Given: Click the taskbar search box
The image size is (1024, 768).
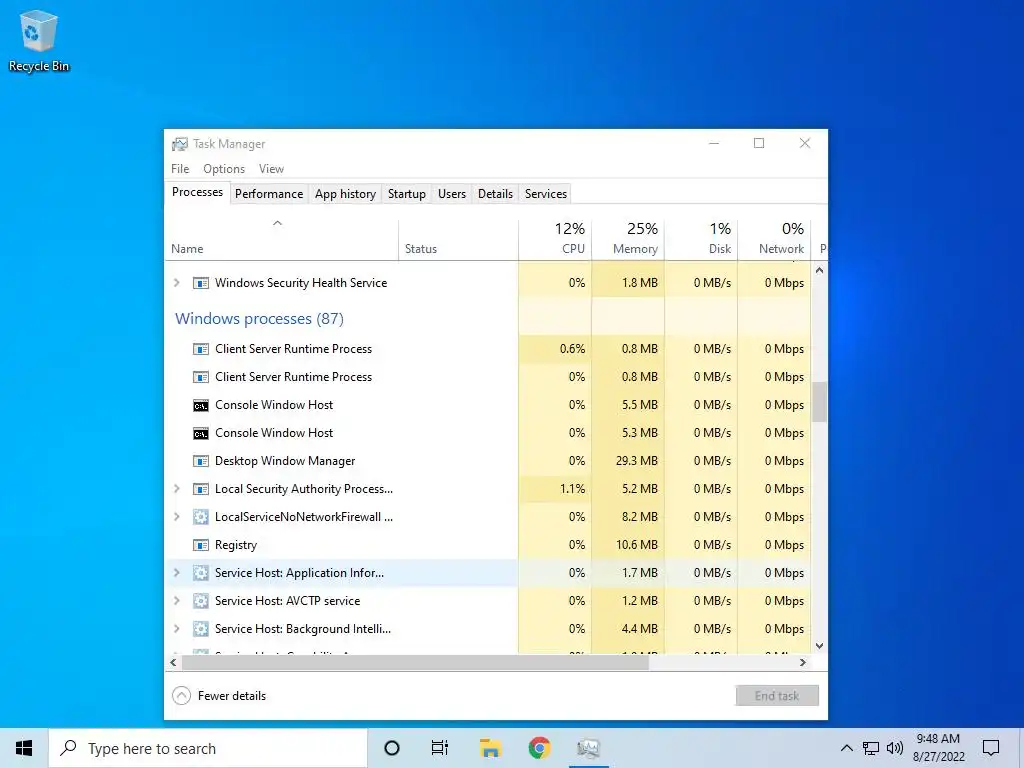Looking at the screenshot, I should point(208,748).
